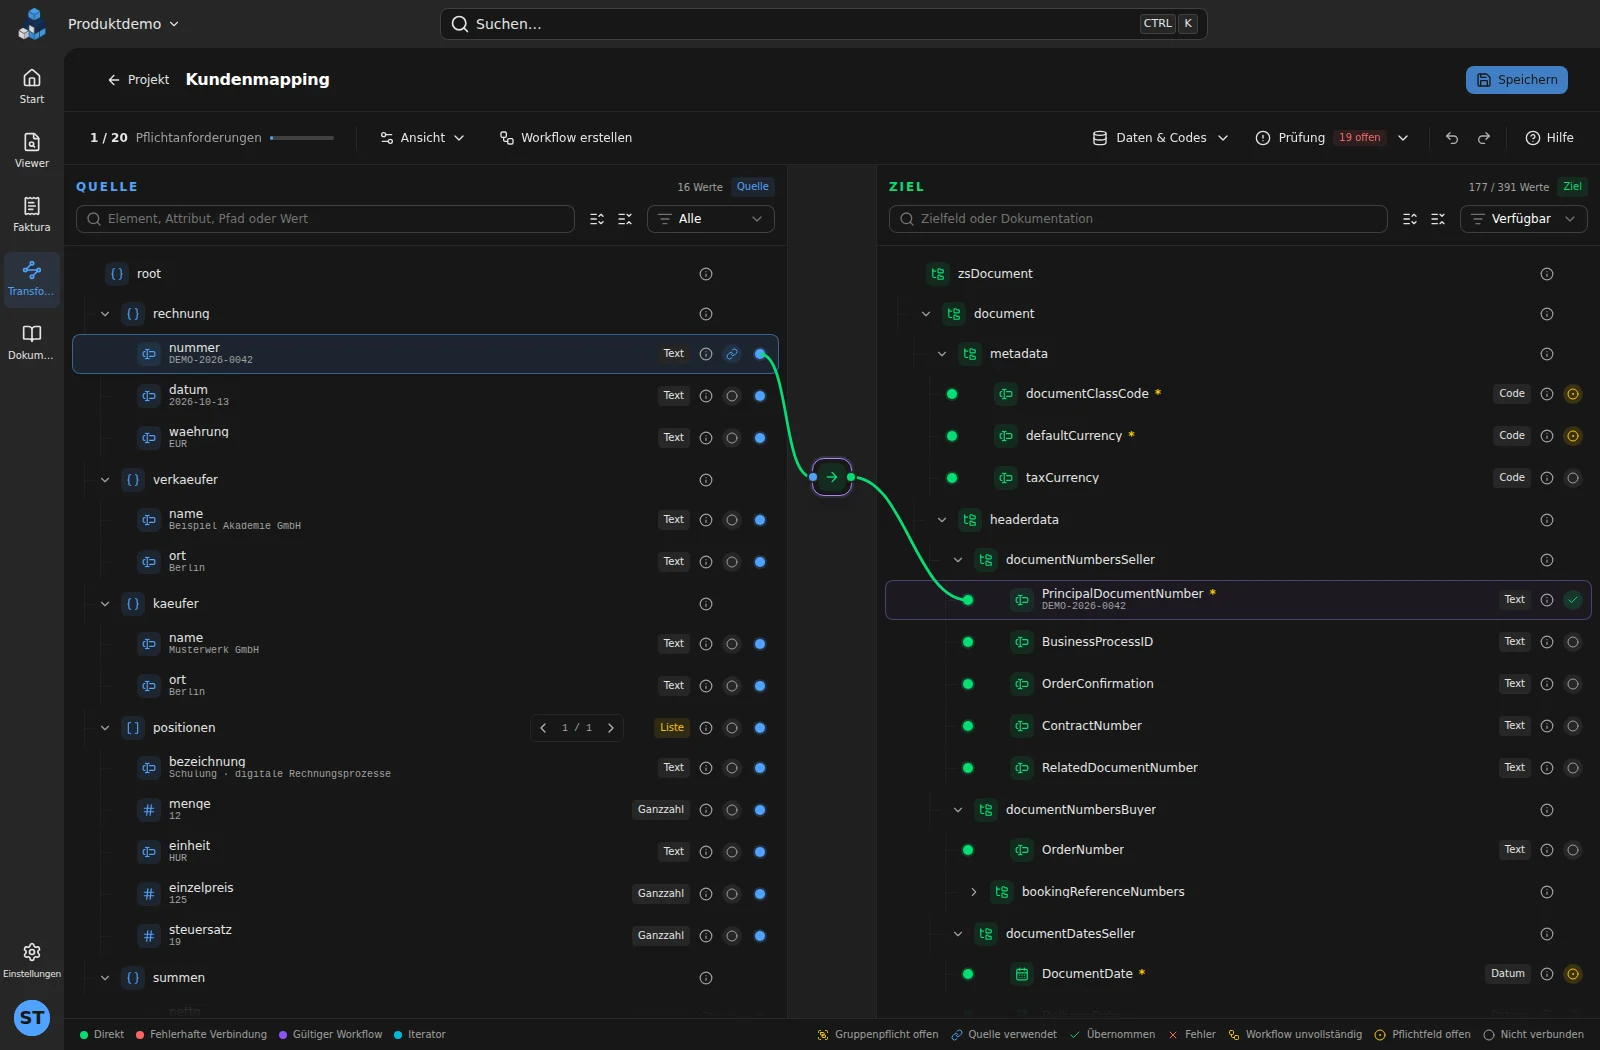Open the Dokumentation sidebar item

32,342
